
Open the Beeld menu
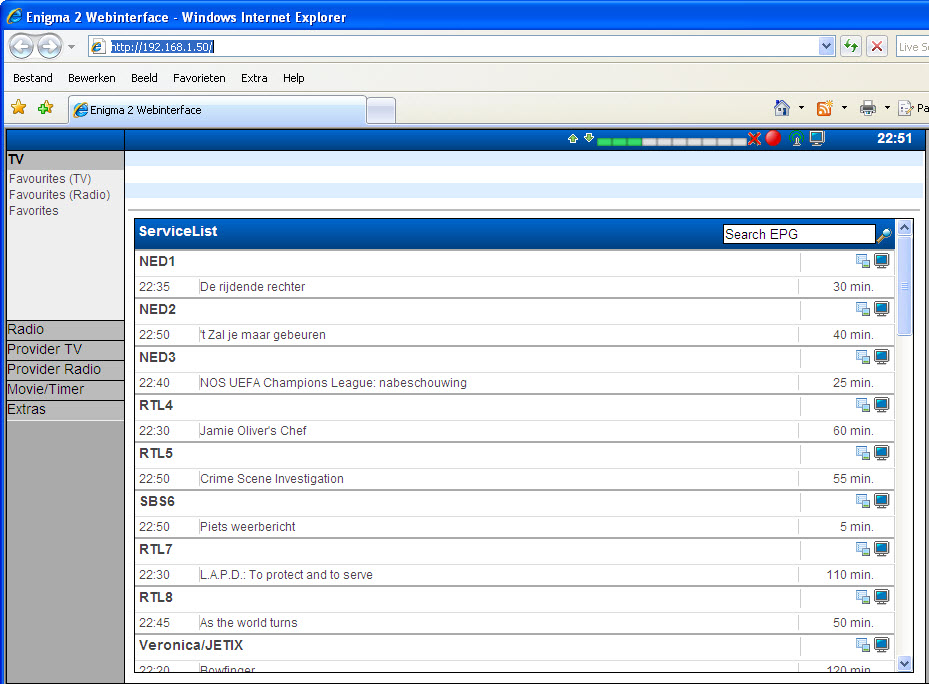coord(144,78)
